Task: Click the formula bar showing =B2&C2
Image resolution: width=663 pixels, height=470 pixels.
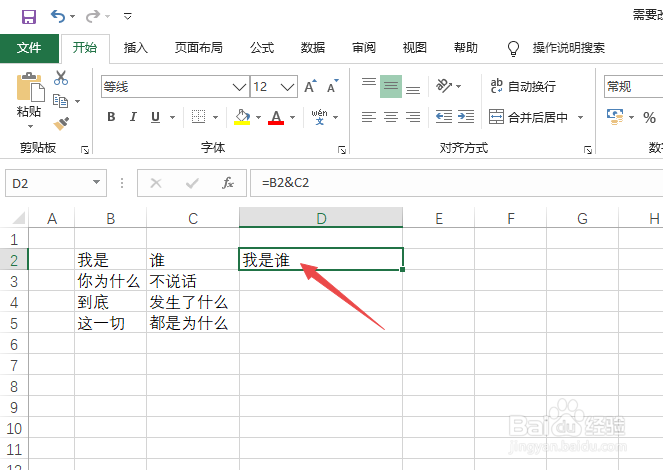Action: 457,183
